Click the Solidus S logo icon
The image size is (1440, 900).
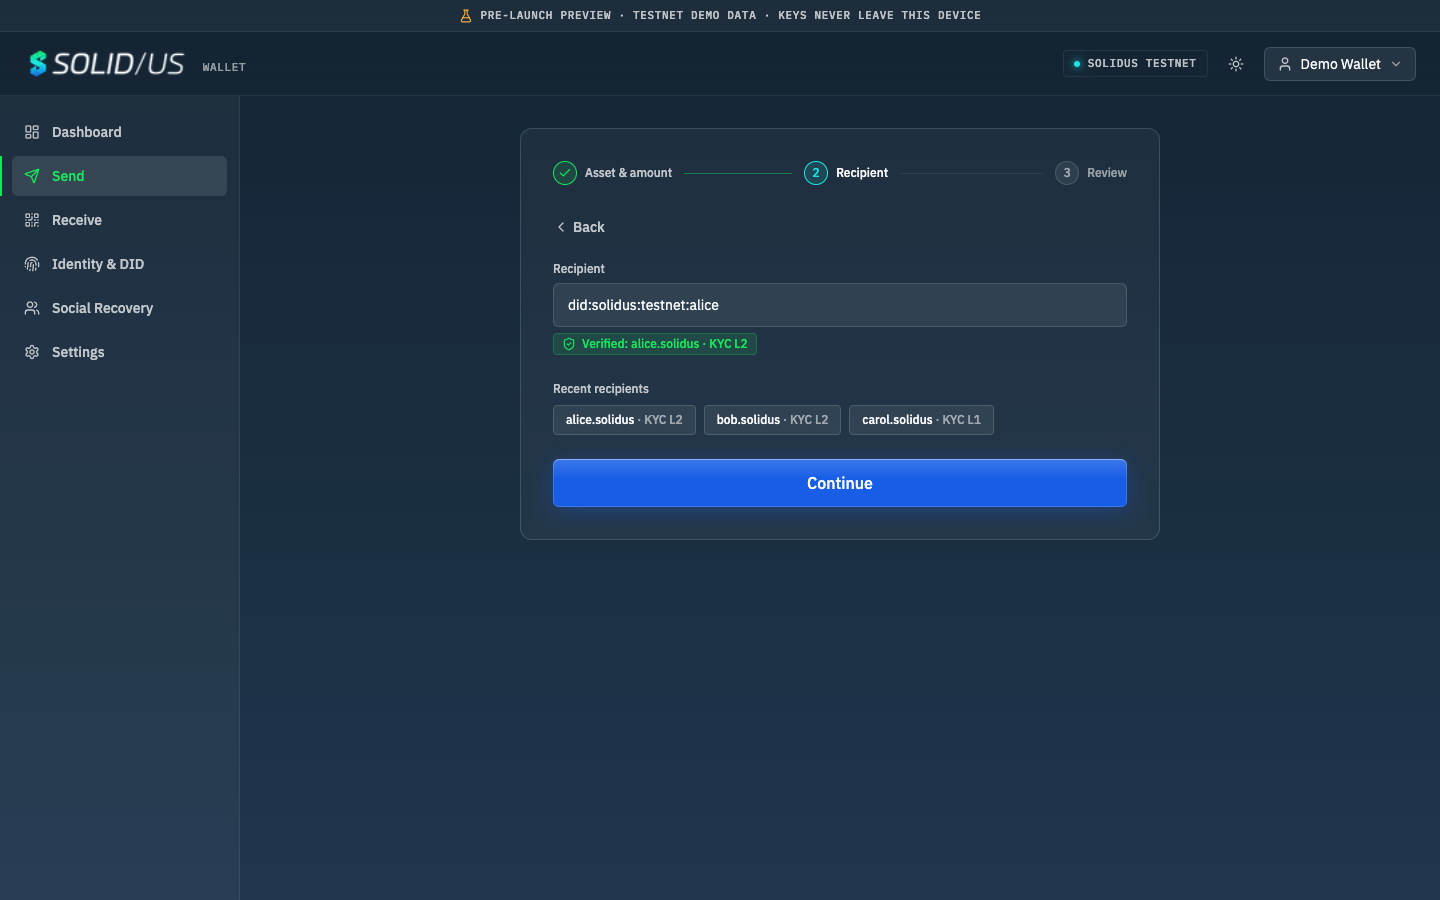[38, 64]
